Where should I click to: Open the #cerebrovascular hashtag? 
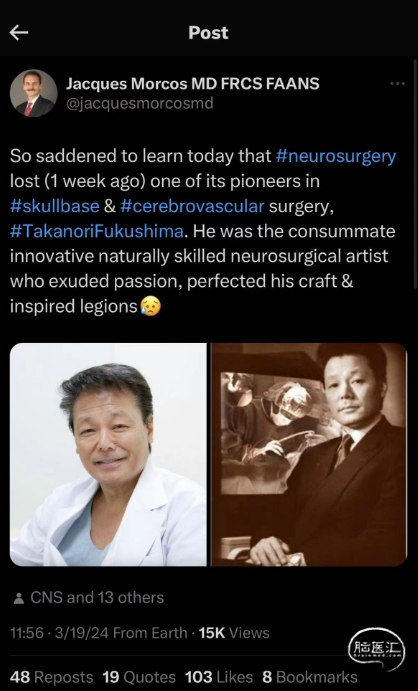click(x=192, y=206)
